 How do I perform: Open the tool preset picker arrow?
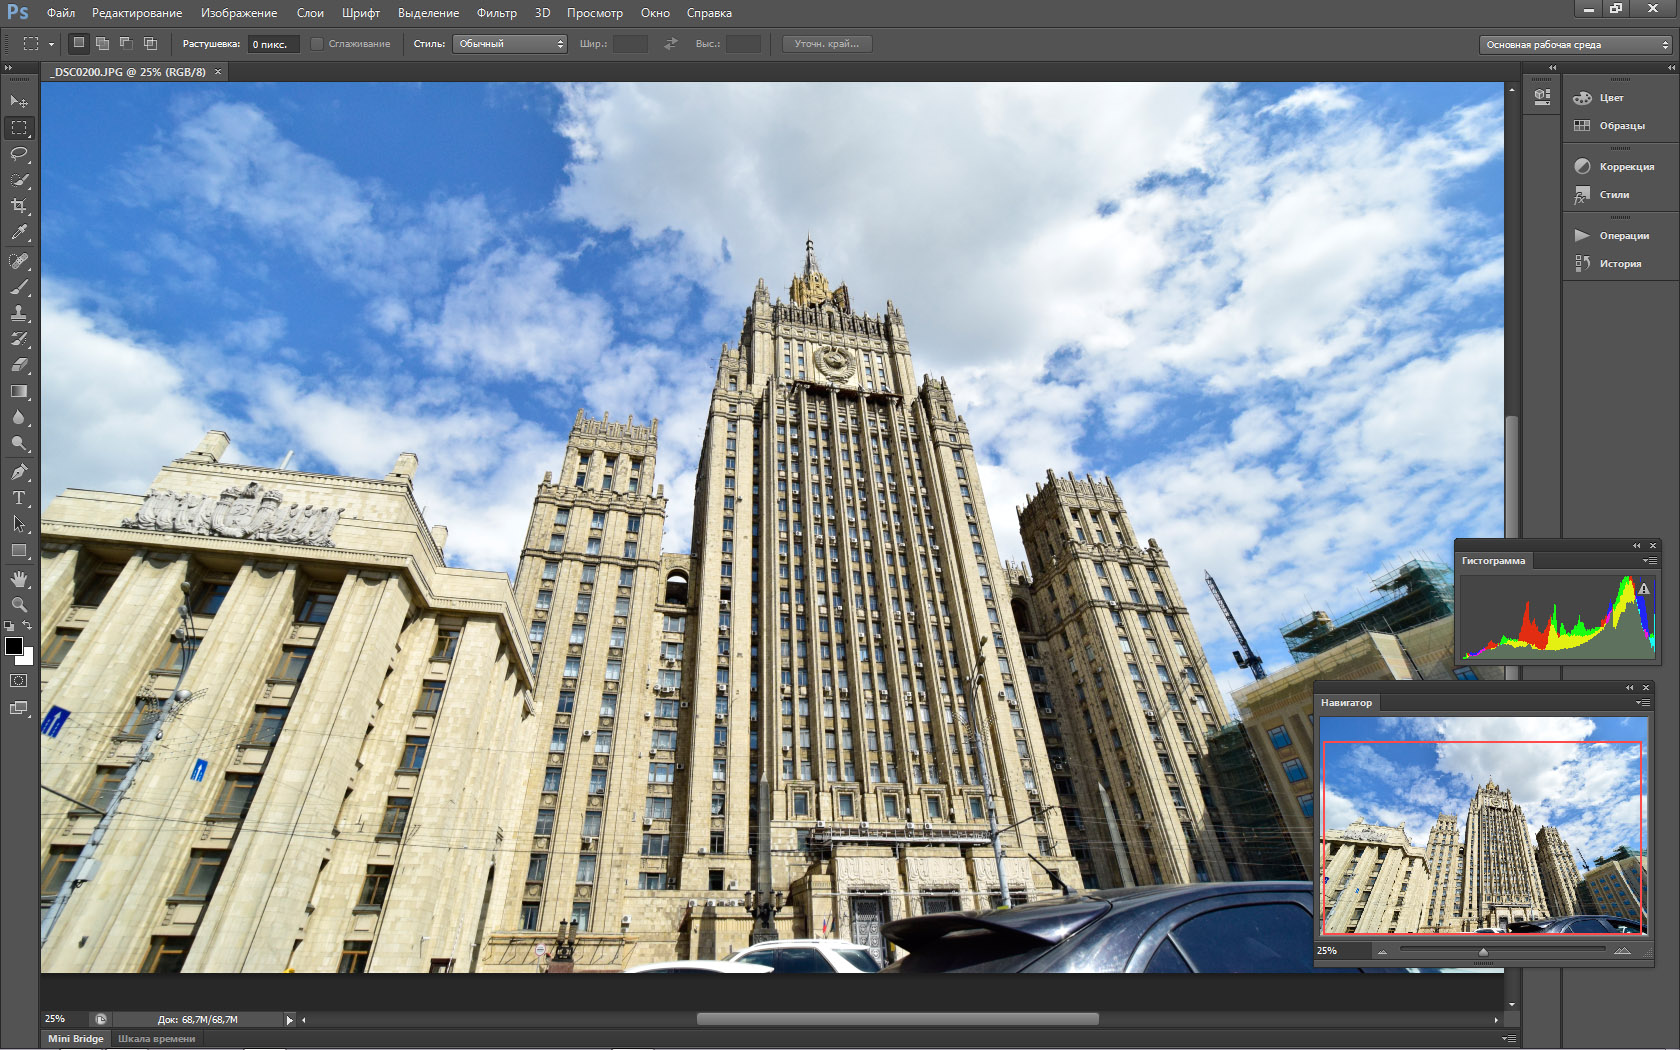point(51,44)
